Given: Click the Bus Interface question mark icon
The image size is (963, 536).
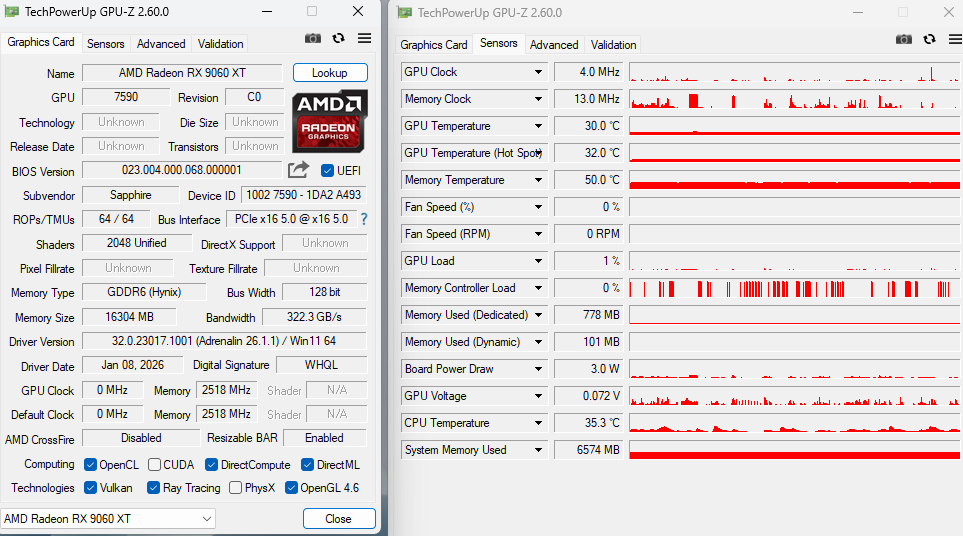Looking at the screenshot, I should [364, 219].
